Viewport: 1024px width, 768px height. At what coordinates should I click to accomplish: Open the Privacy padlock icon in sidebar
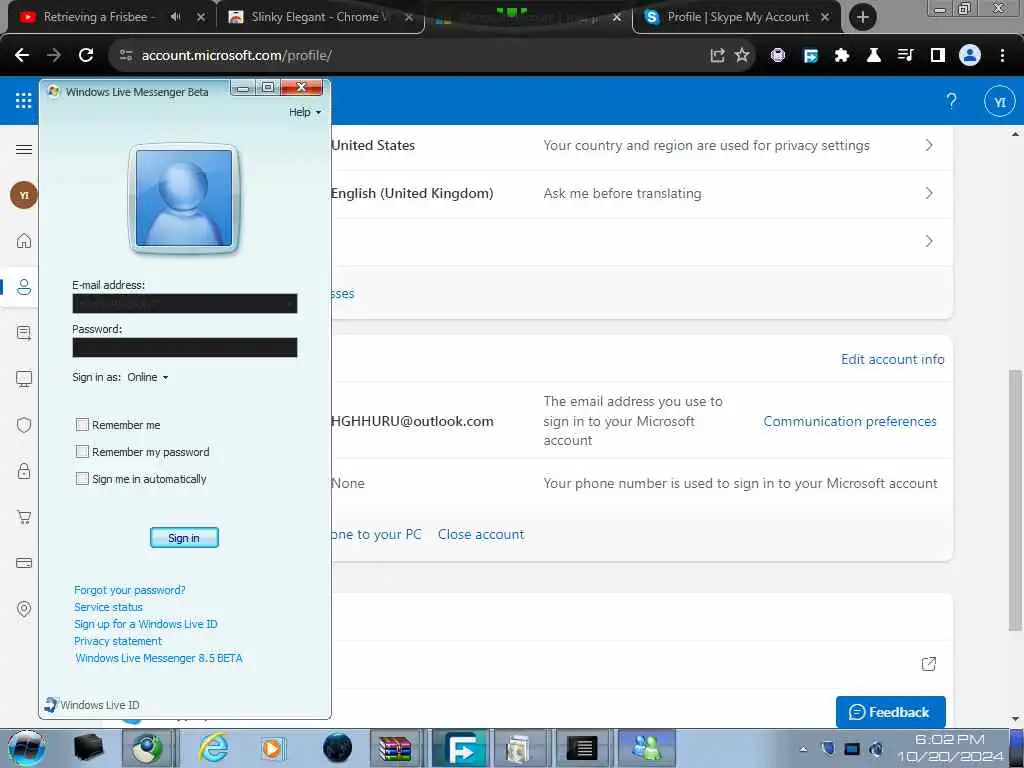click(24, 471)
